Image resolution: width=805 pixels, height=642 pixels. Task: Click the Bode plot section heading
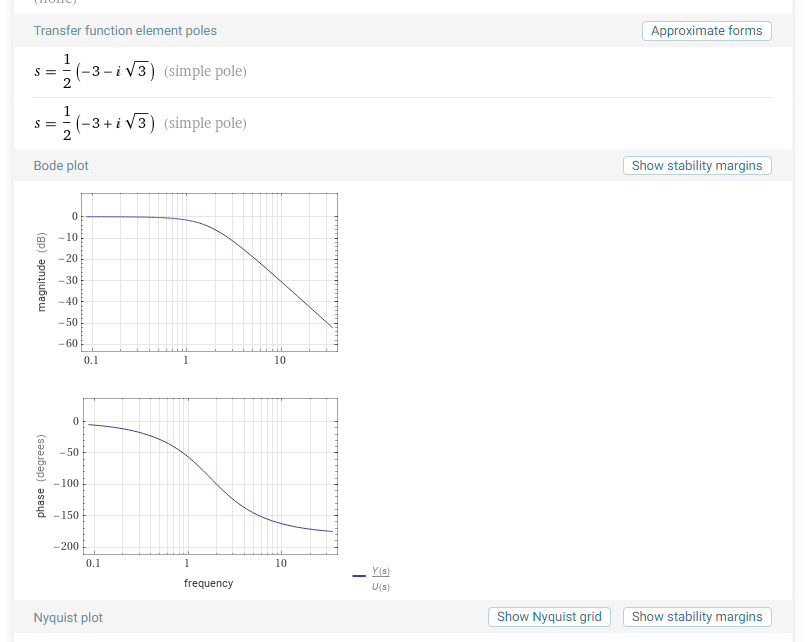click(x=61, y=166)
